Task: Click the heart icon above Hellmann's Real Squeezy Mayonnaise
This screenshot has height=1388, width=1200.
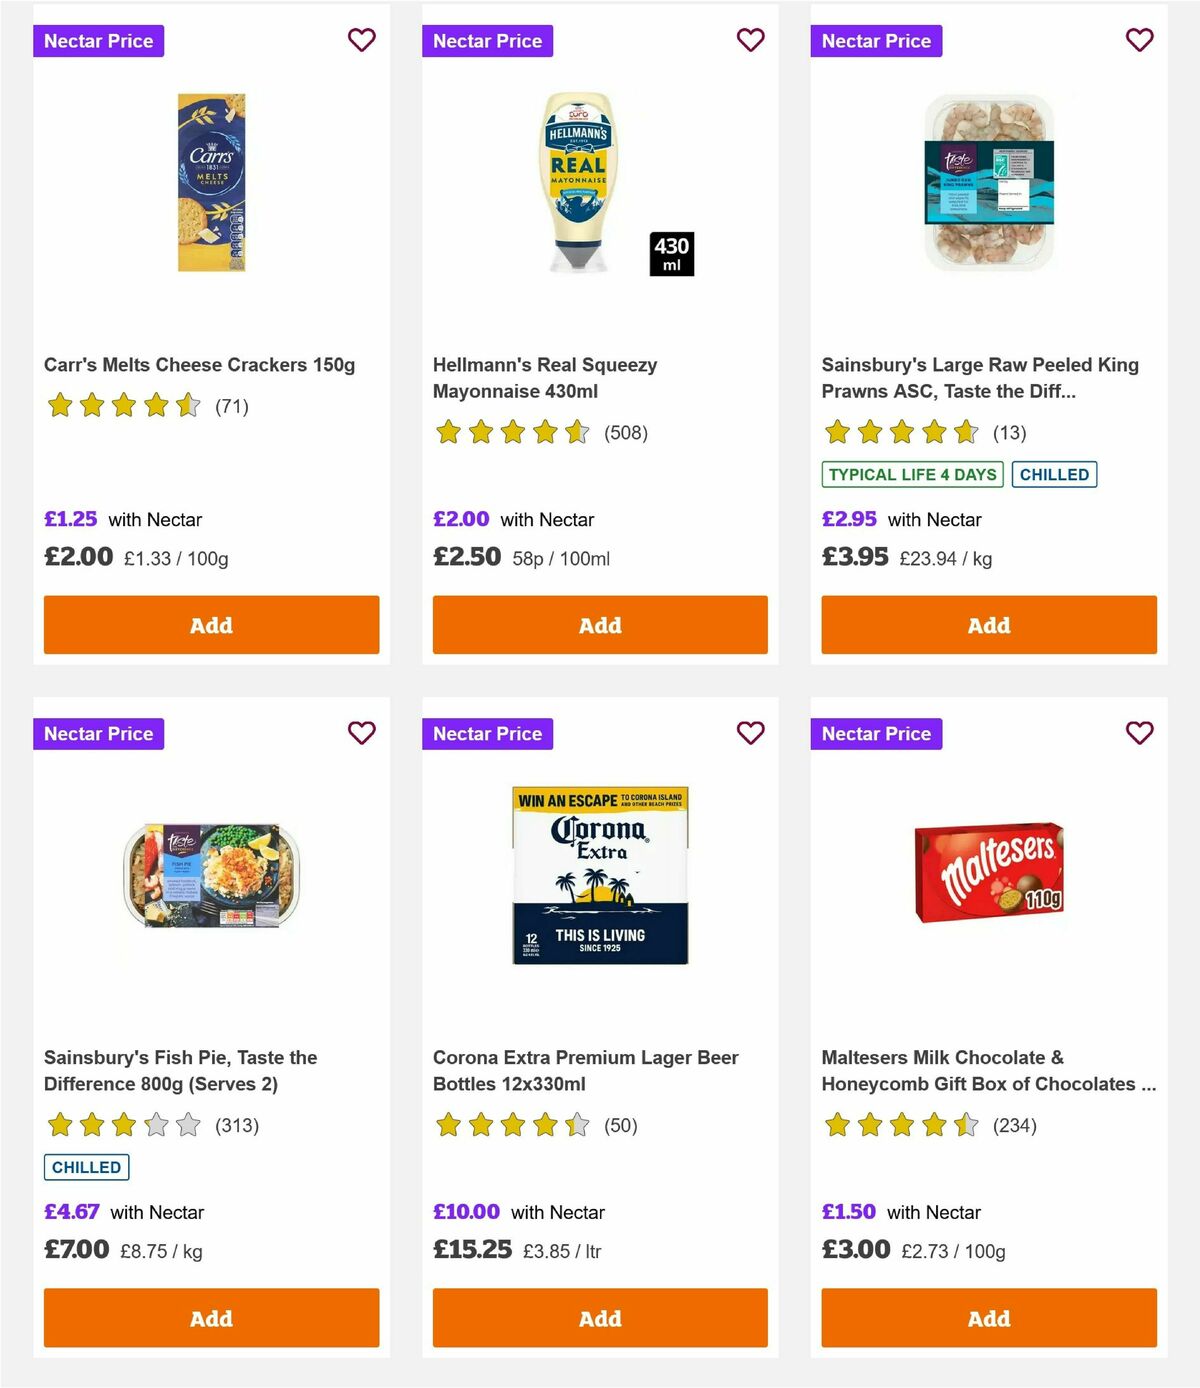Action: point(750,40)
